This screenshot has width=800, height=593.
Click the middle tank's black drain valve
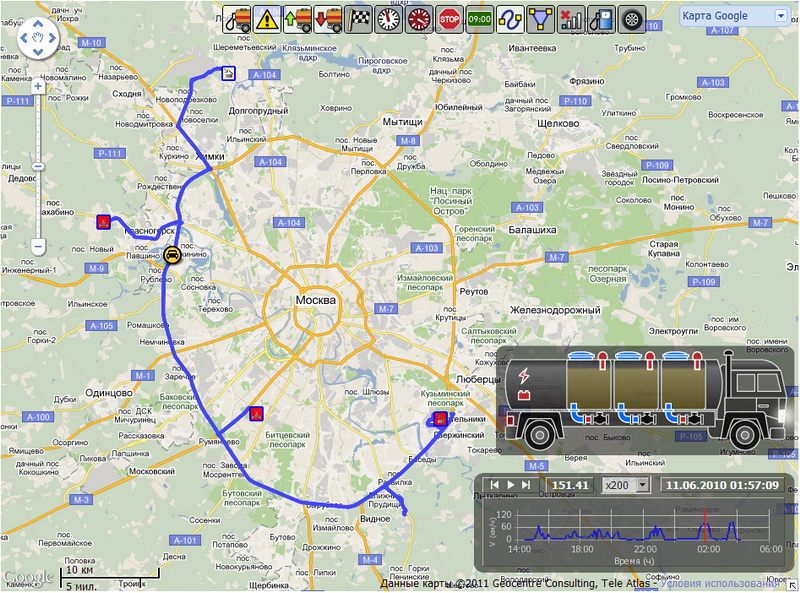(x=648, y=419)
